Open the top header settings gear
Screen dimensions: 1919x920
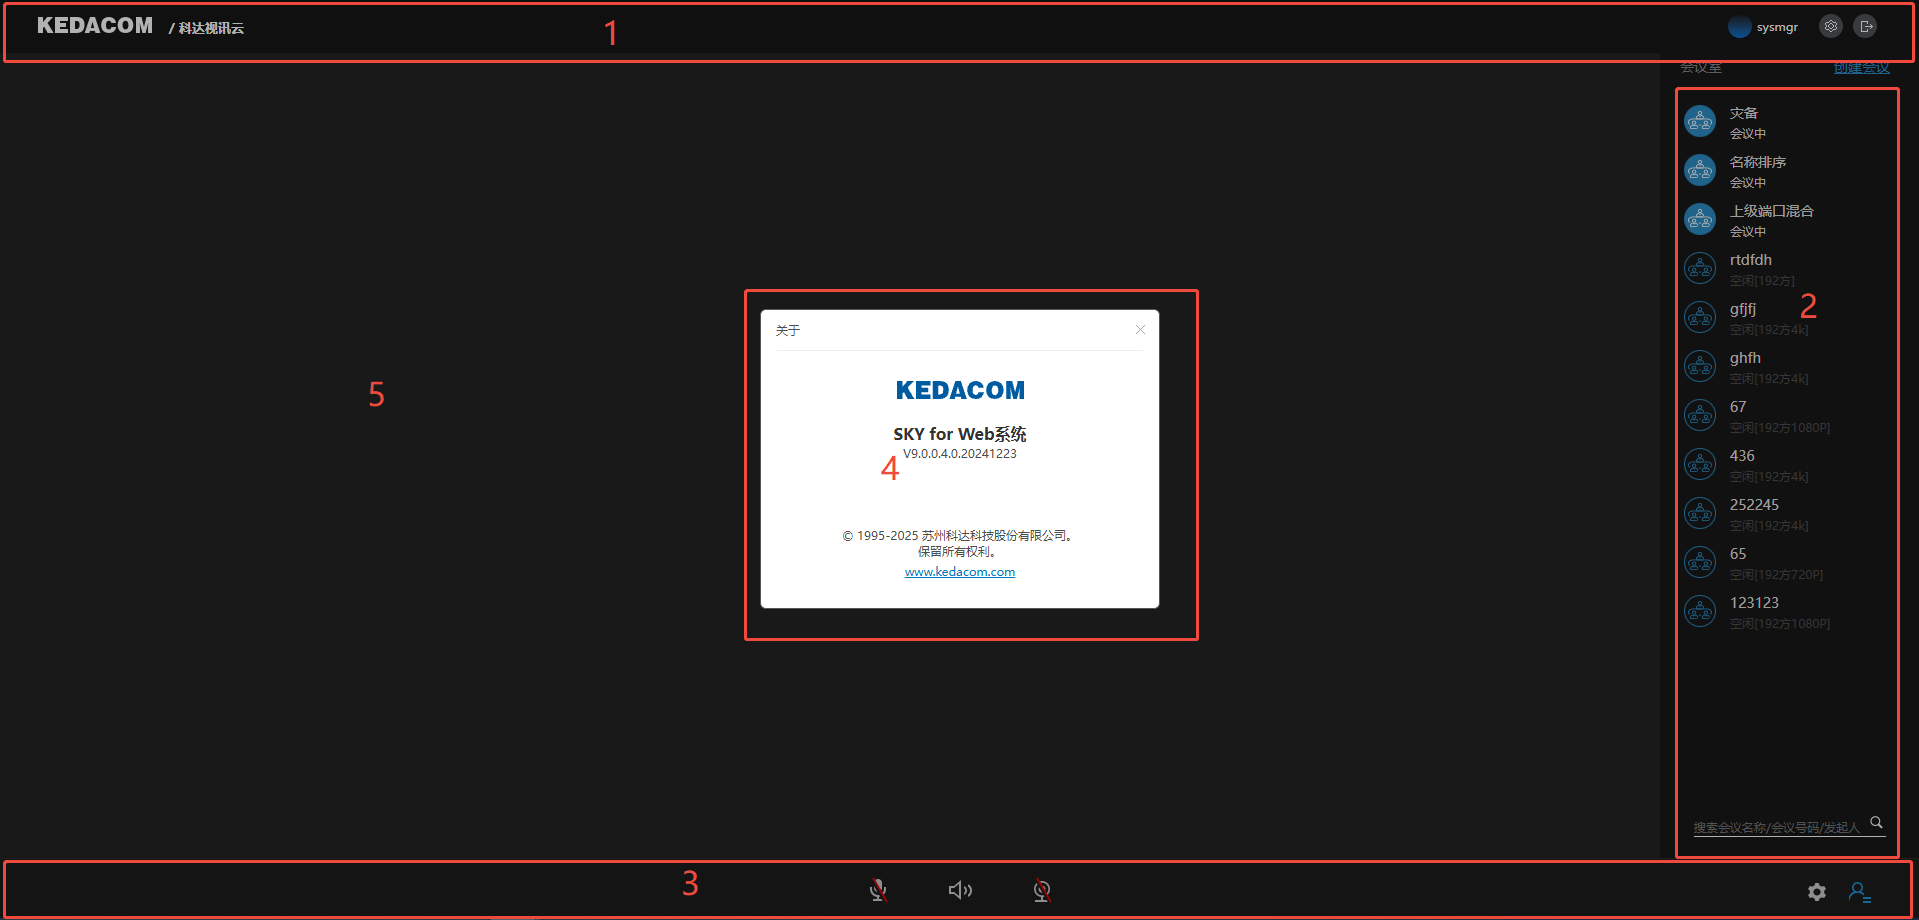tap(1831, 27)
